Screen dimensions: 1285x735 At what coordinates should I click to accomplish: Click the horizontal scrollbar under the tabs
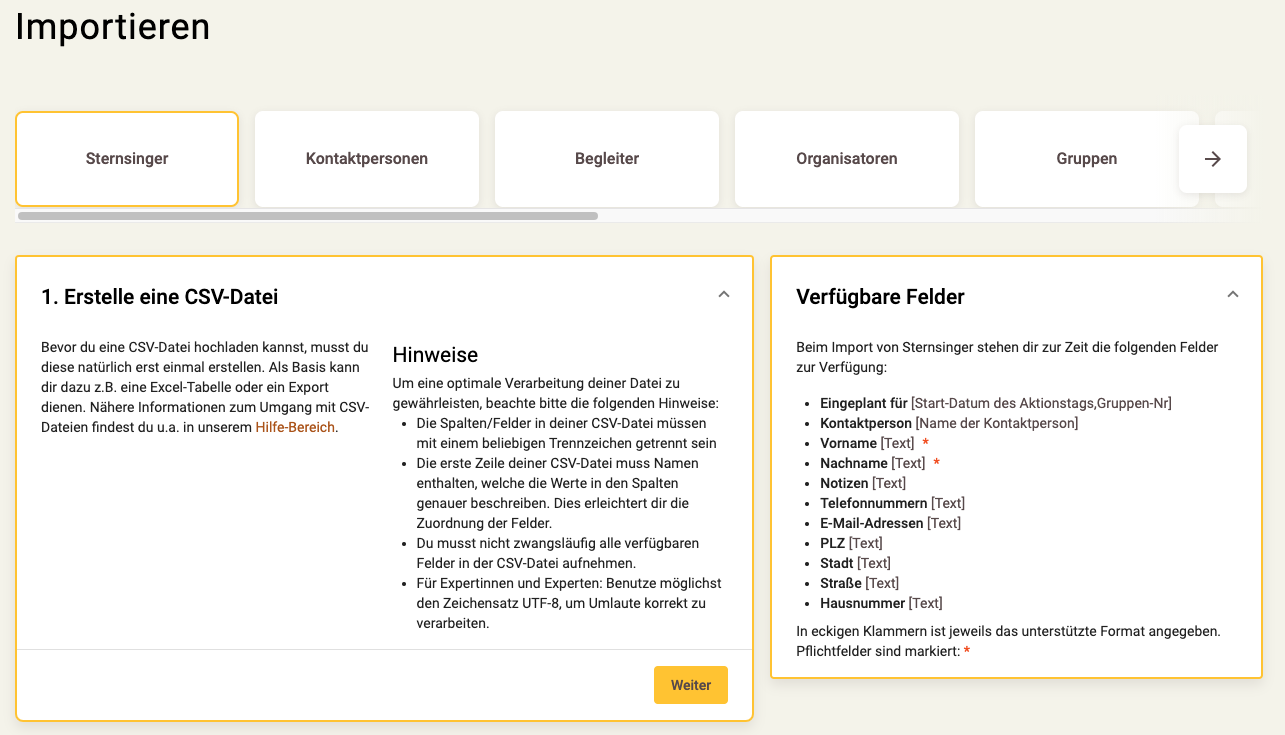[308, 215]
